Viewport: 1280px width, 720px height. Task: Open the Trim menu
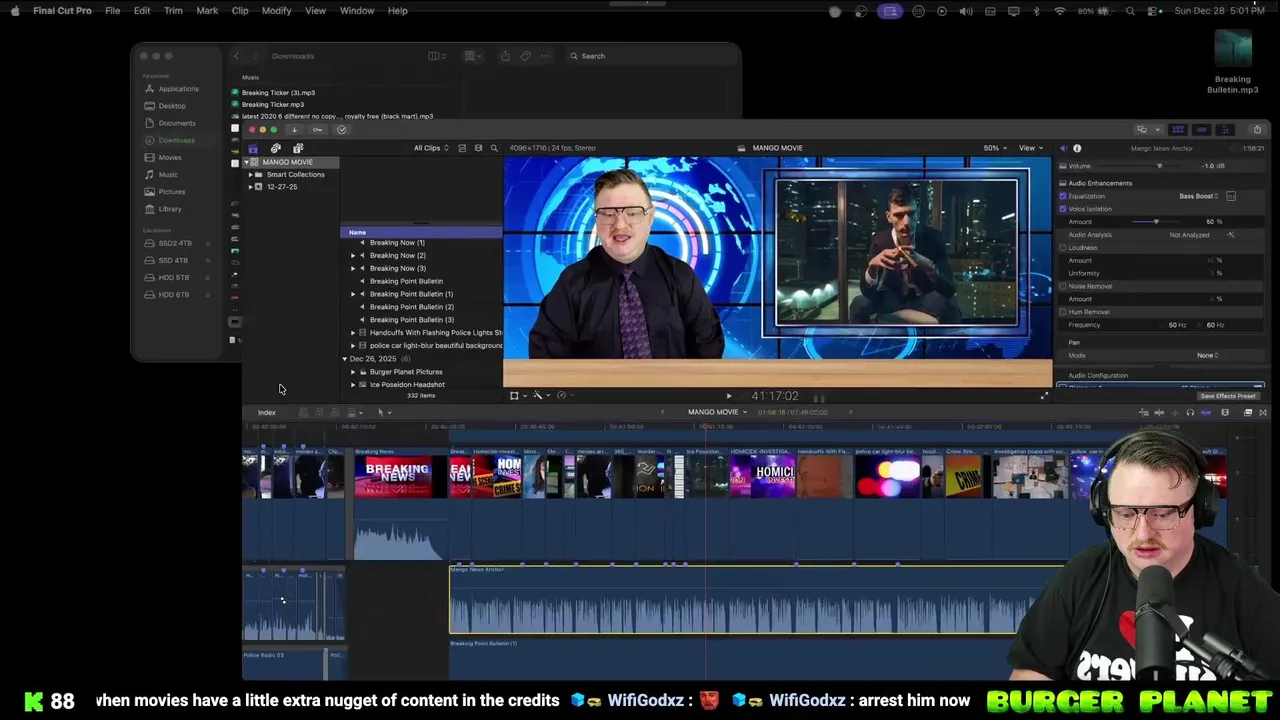pos(173,11)
